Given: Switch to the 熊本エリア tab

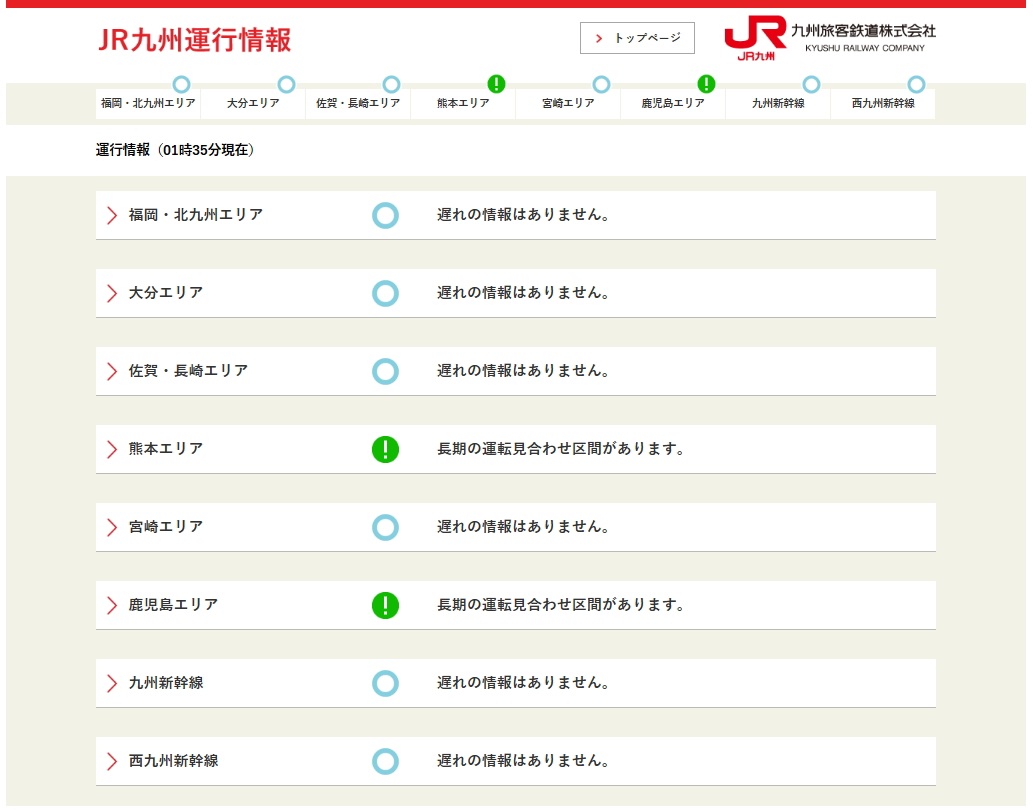Looking at the screenshot, I should [x=463, y=103].
